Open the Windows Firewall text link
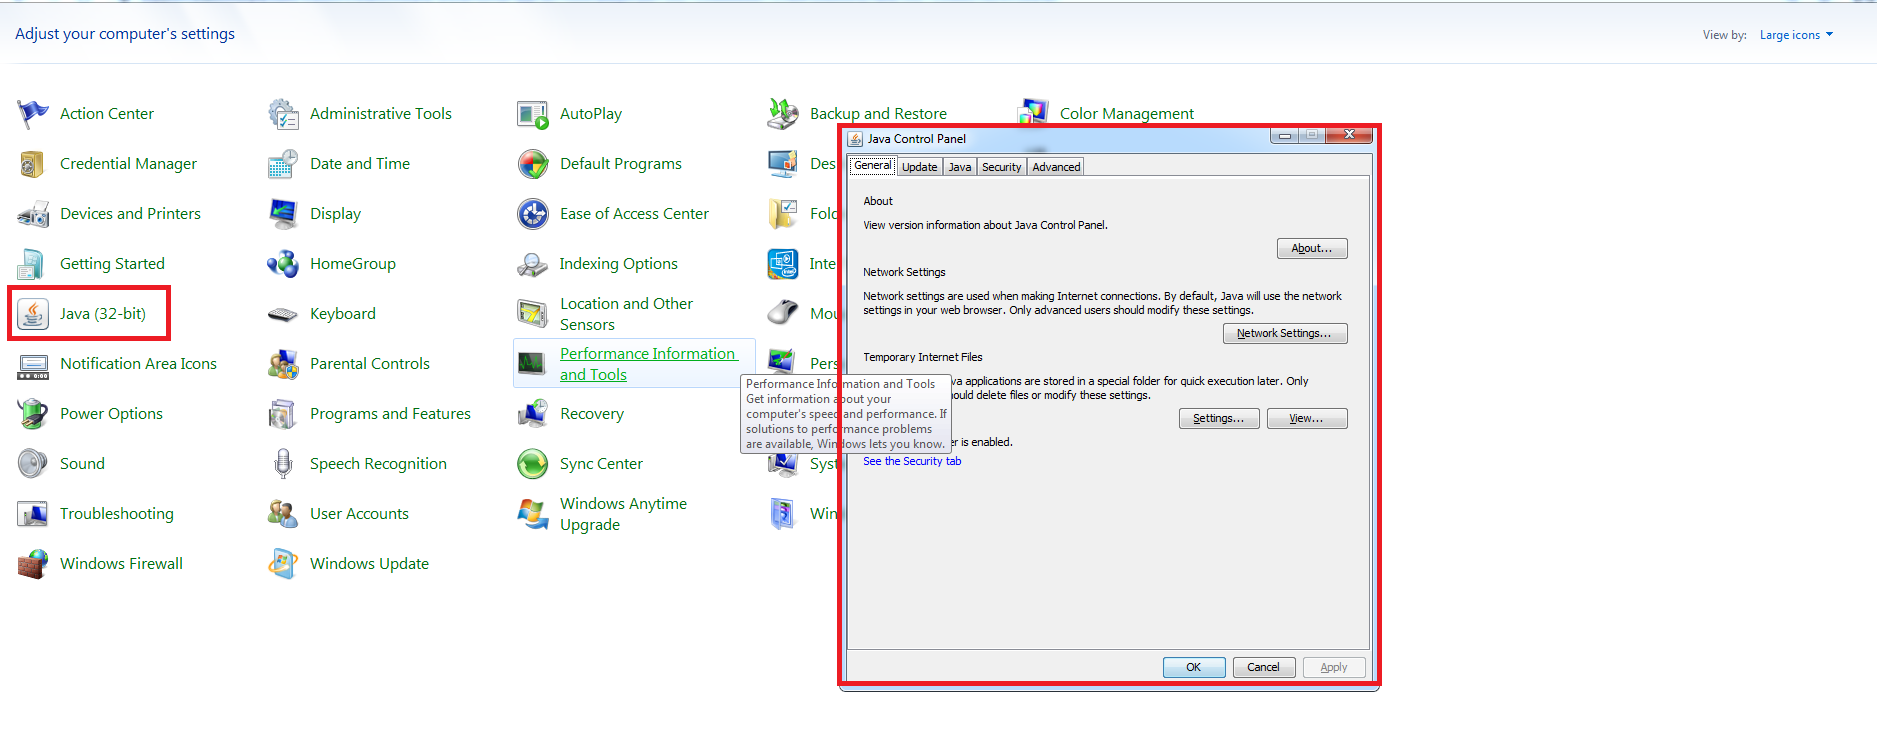The width and height of the screenshot is (1877, 749). click(x=121, y=564)
